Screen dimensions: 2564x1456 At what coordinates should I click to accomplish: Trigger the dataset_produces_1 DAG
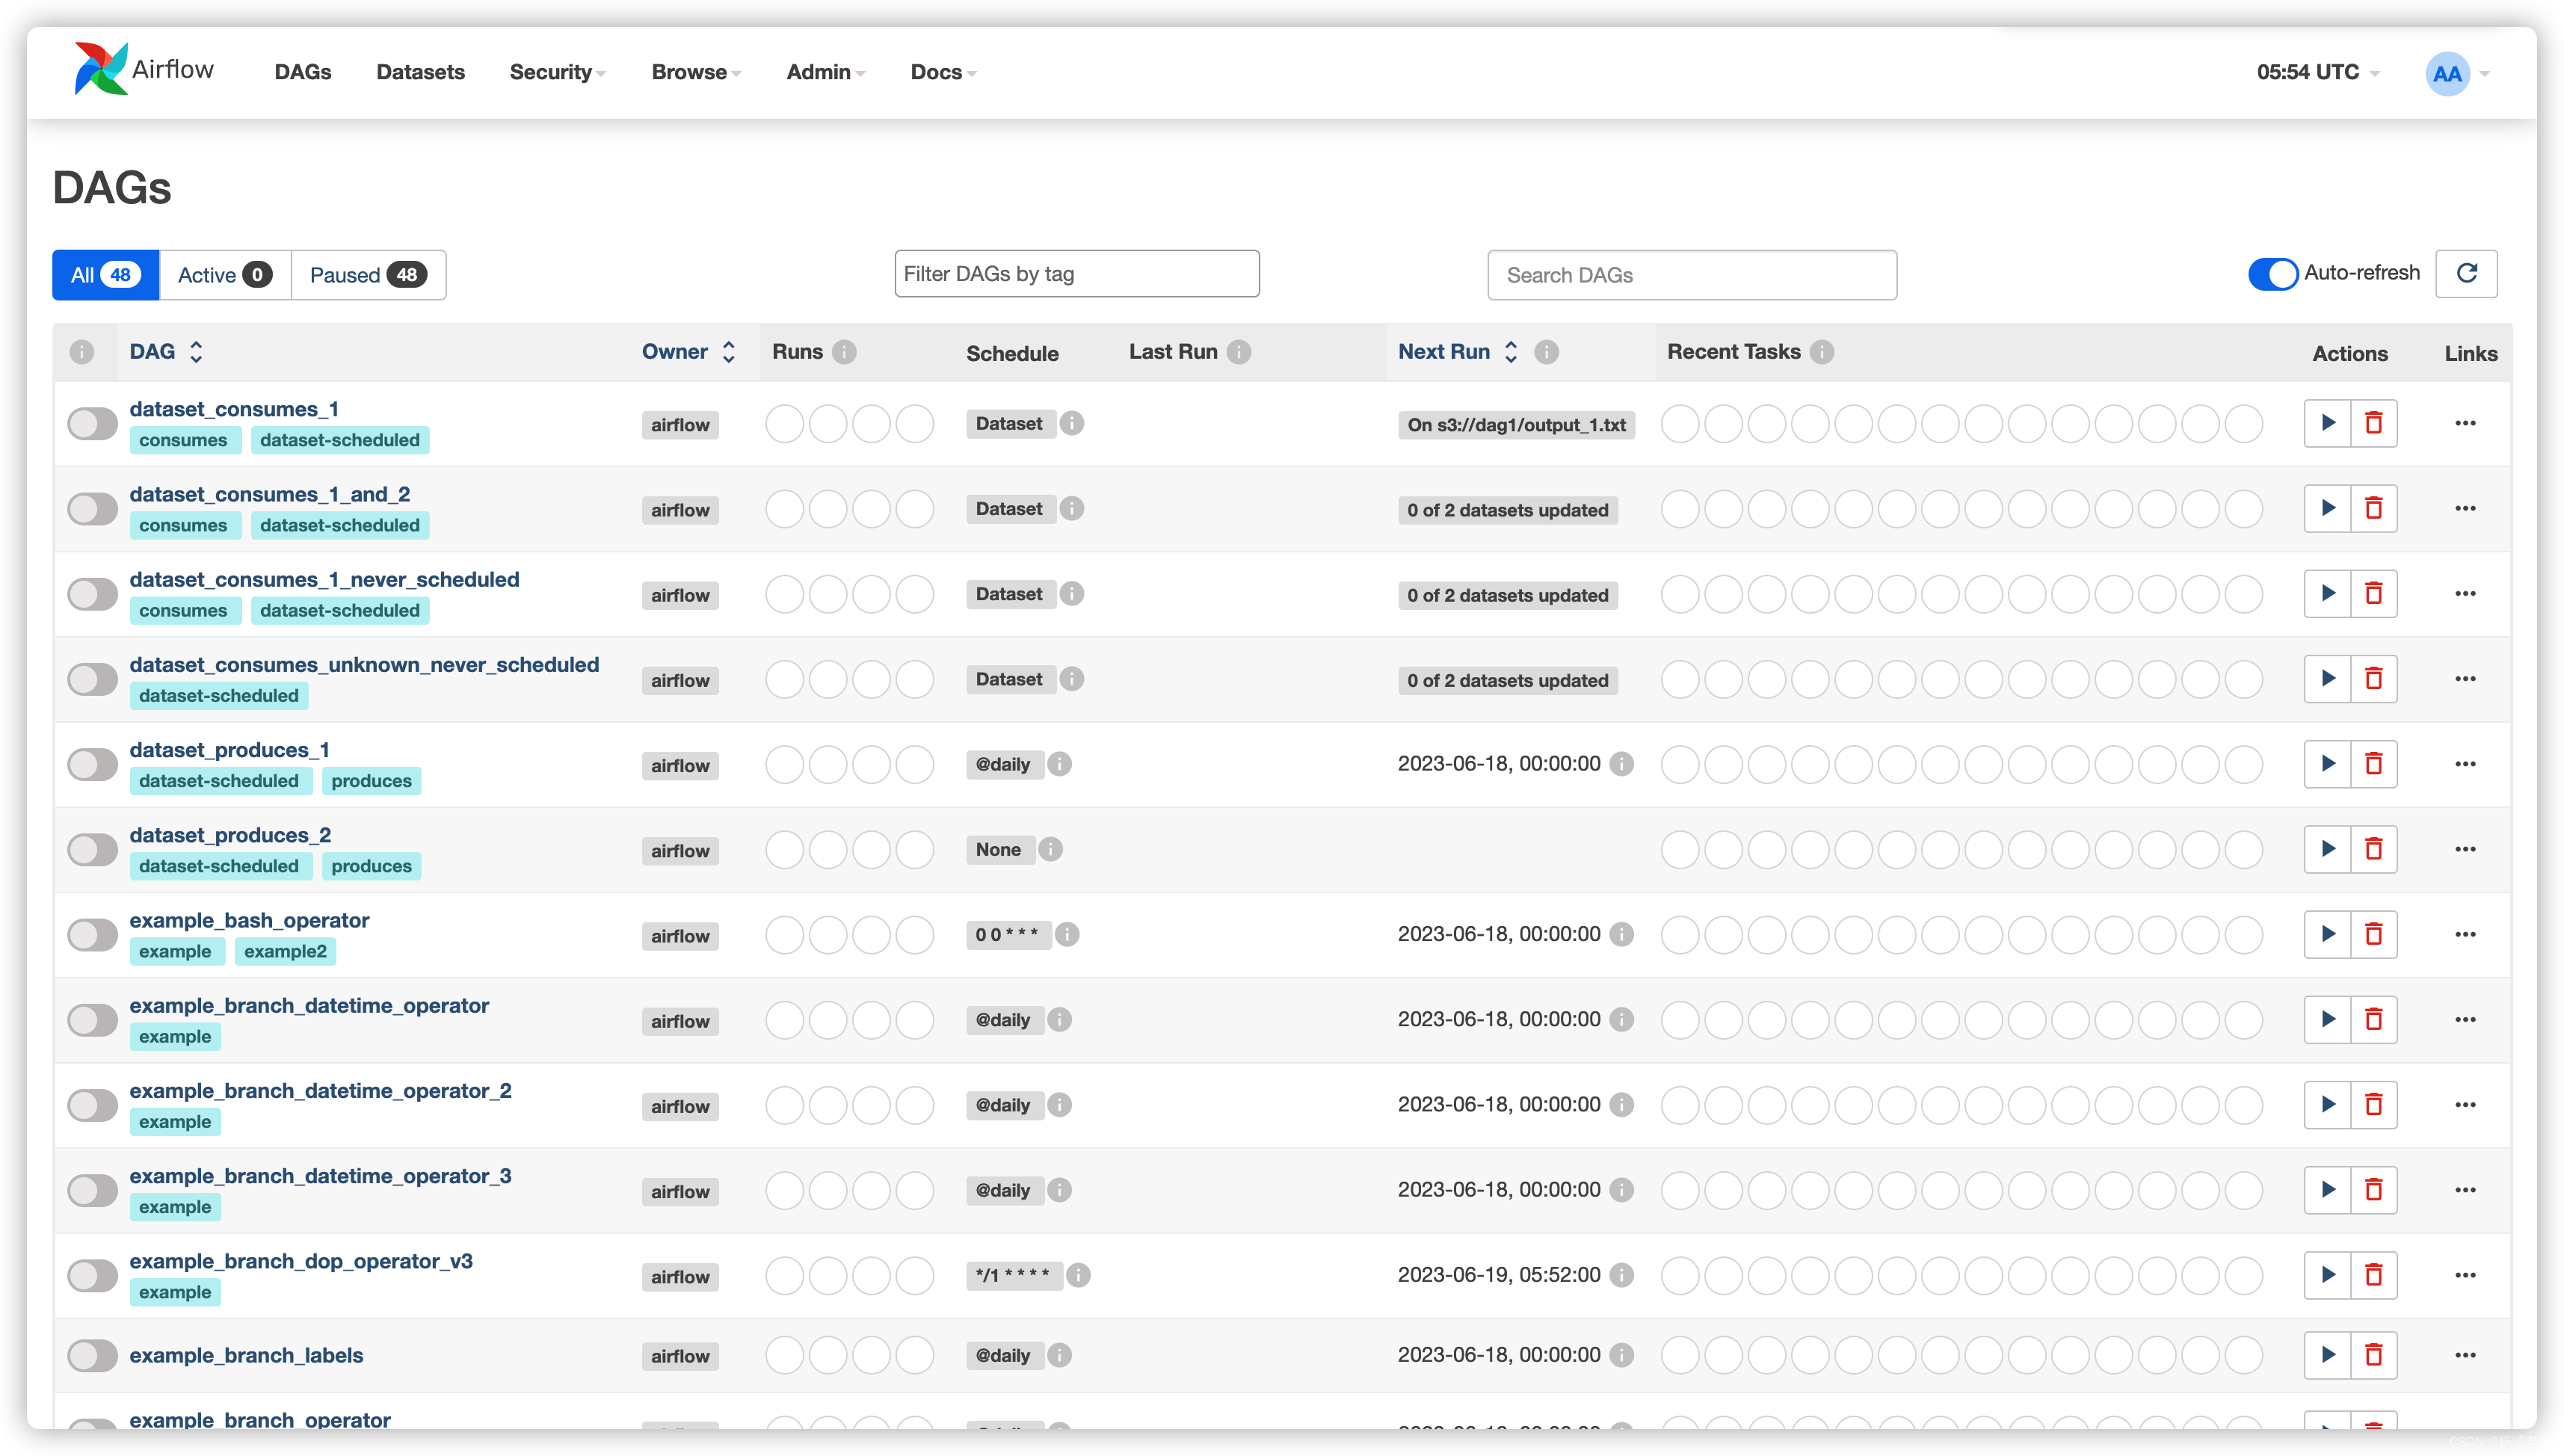2327,764
